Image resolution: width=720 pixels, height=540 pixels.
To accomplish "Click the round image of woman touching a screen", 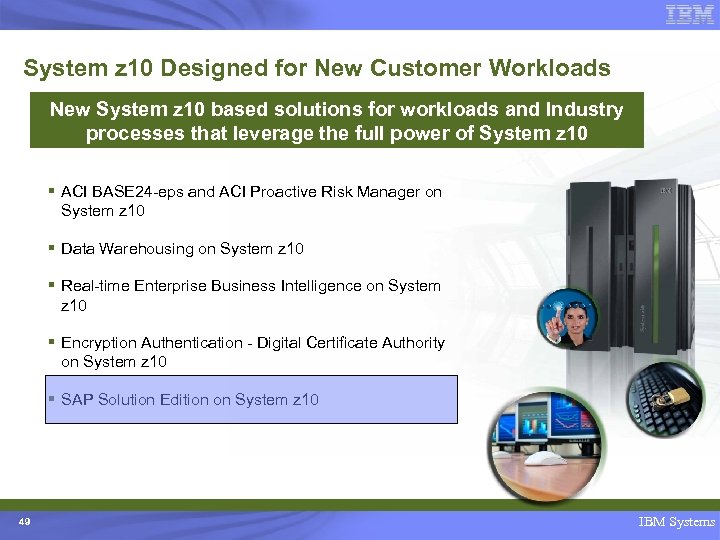I will pos(568,319).
